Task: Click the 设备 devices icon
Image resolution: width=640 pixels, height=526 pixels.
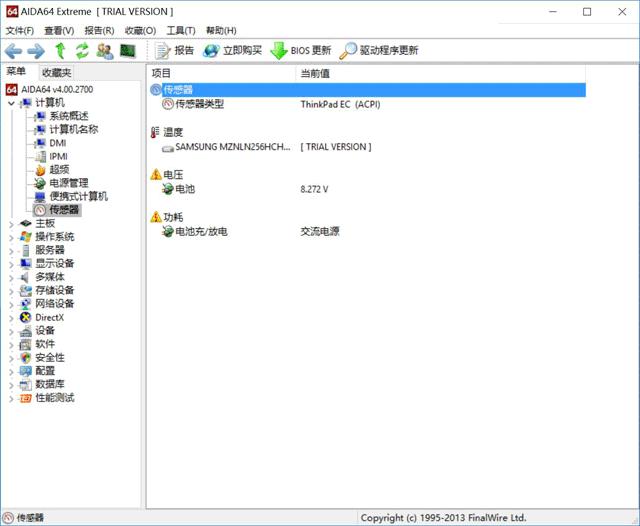Action: [25, 331]
